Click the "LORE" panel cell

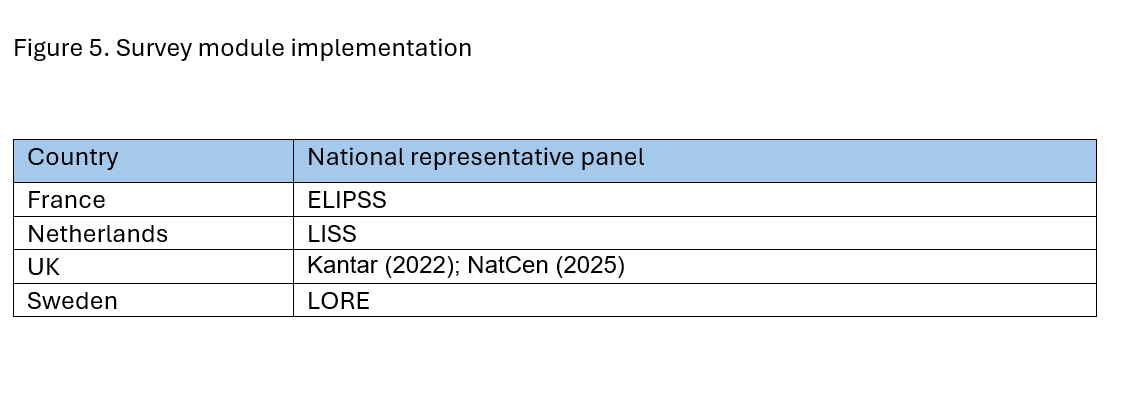(338, 301)
